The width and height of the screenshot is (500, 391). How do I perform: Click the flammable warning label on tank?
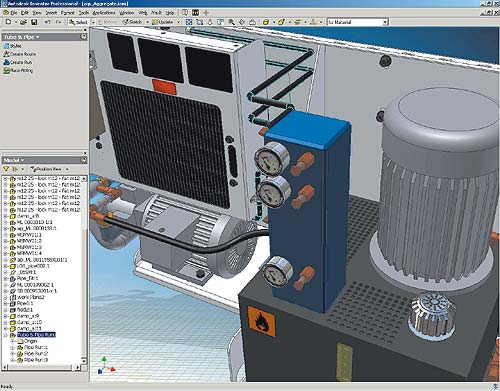point(261,322)
